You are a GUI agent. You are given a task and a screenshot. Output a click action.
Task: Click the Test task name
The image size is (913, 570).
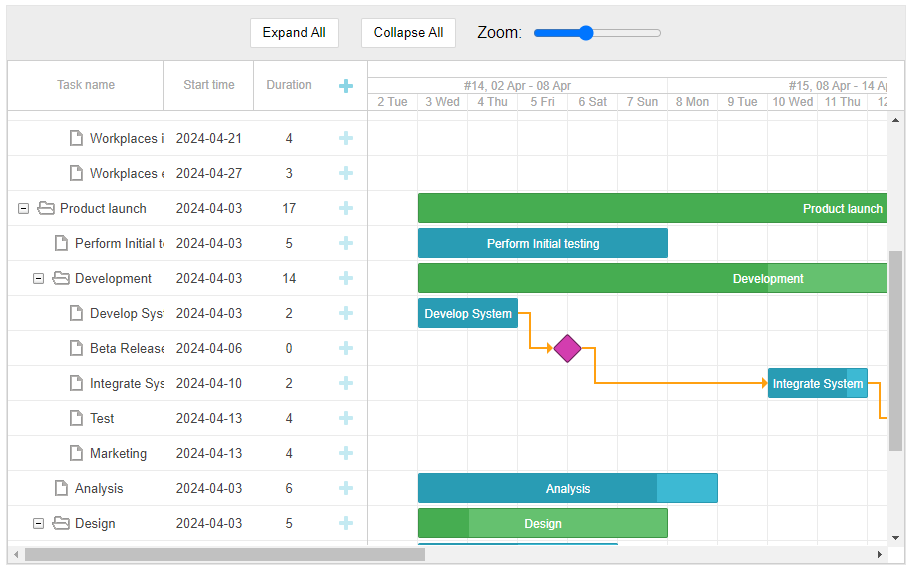tap(102, 418)
